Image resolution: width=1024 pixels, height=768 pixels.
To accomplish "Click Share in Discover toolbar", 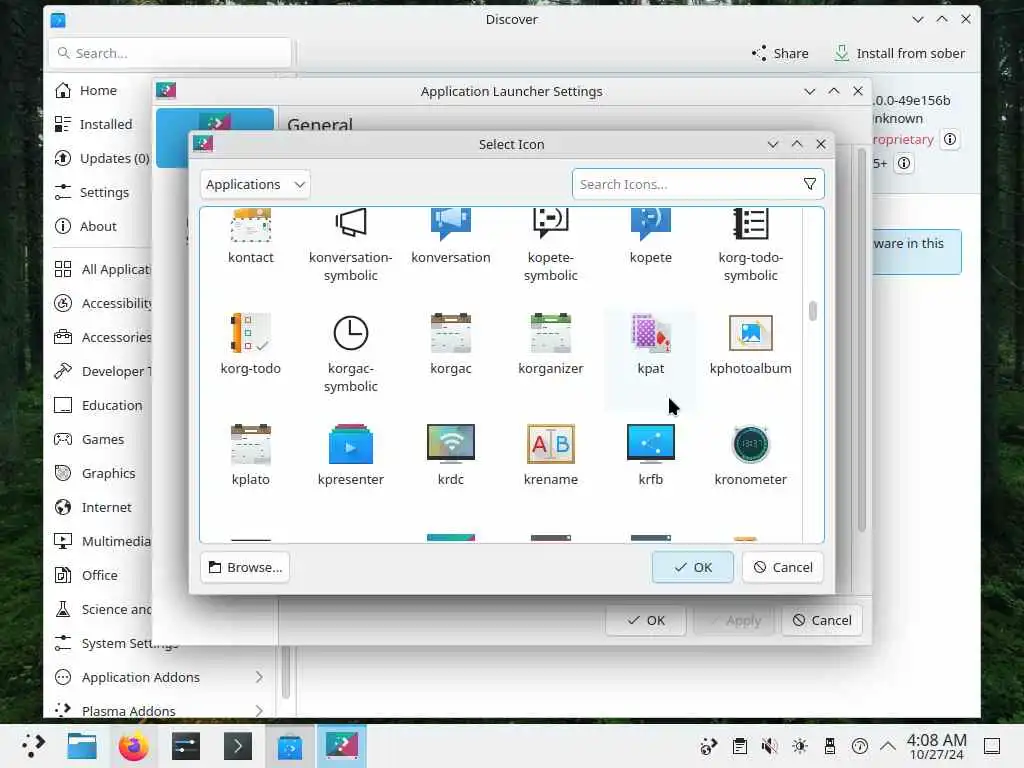I will [780, 53].
